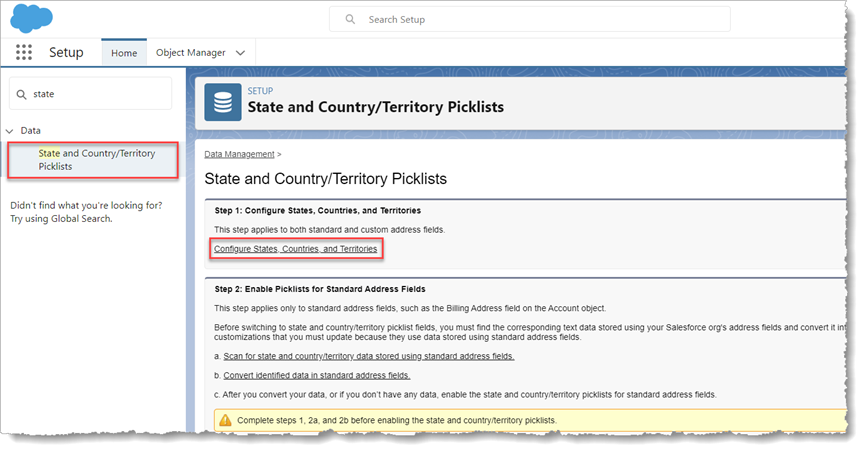Click the warning triangle icon in the yellow notice

click(225, 421)
